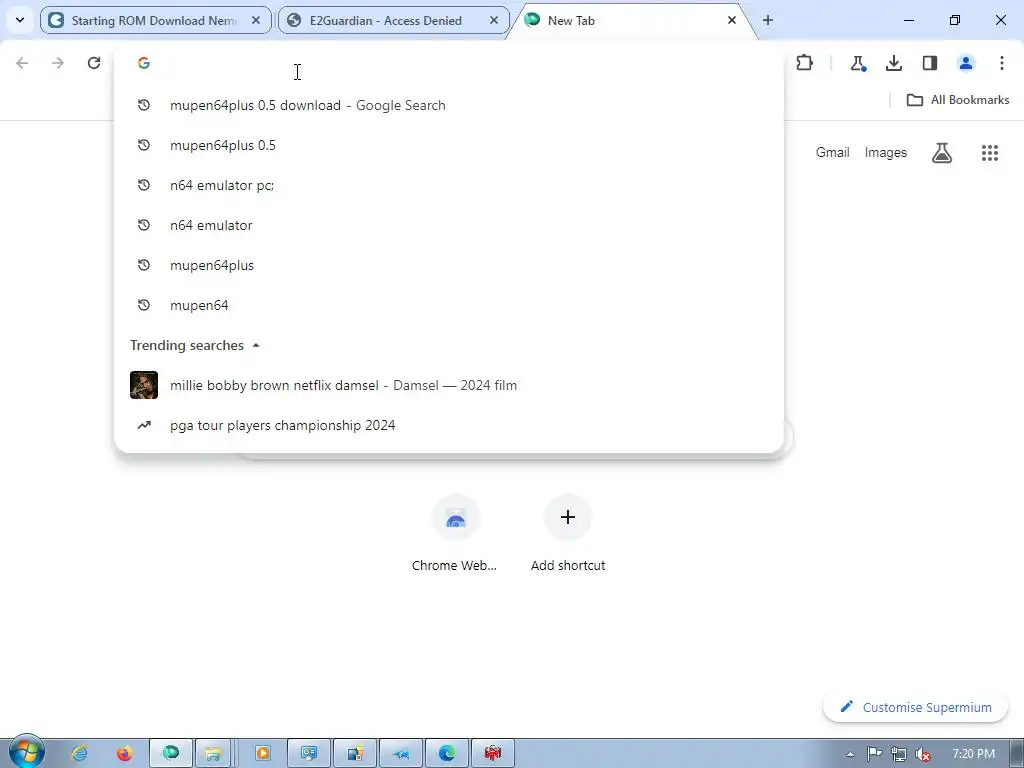Open the Extensions puzzle icon
Screen dimensions: 1024x768
pos(805,63)
